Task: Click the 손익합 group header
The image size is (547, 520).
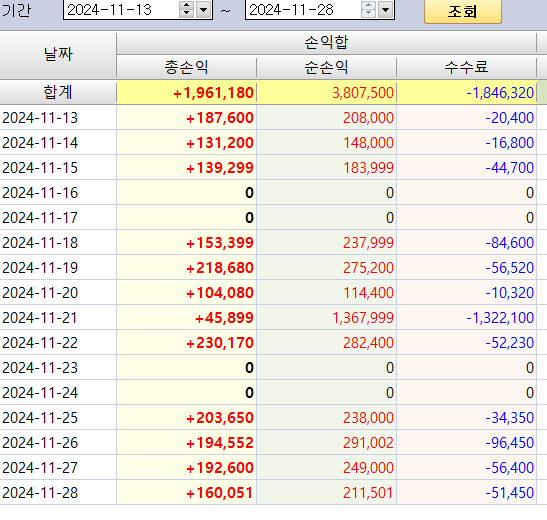Action: pyautogui.click(x=326, y=43)
